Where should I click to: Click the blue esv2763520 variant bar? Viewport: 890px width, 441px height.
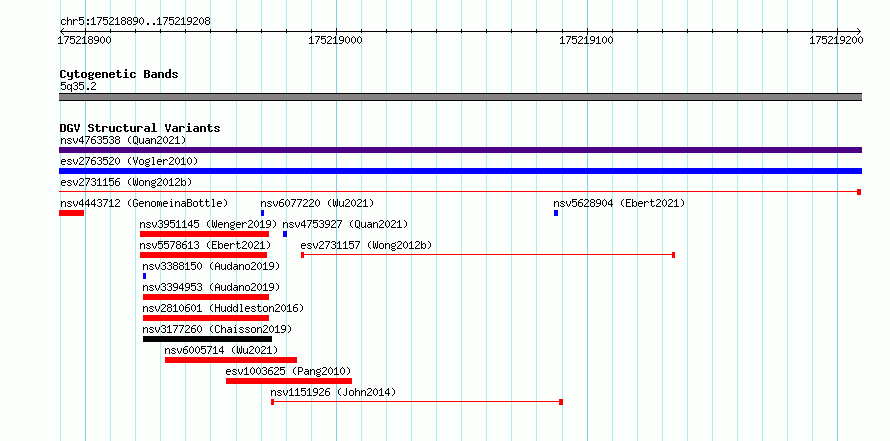(x=460, y=171)
